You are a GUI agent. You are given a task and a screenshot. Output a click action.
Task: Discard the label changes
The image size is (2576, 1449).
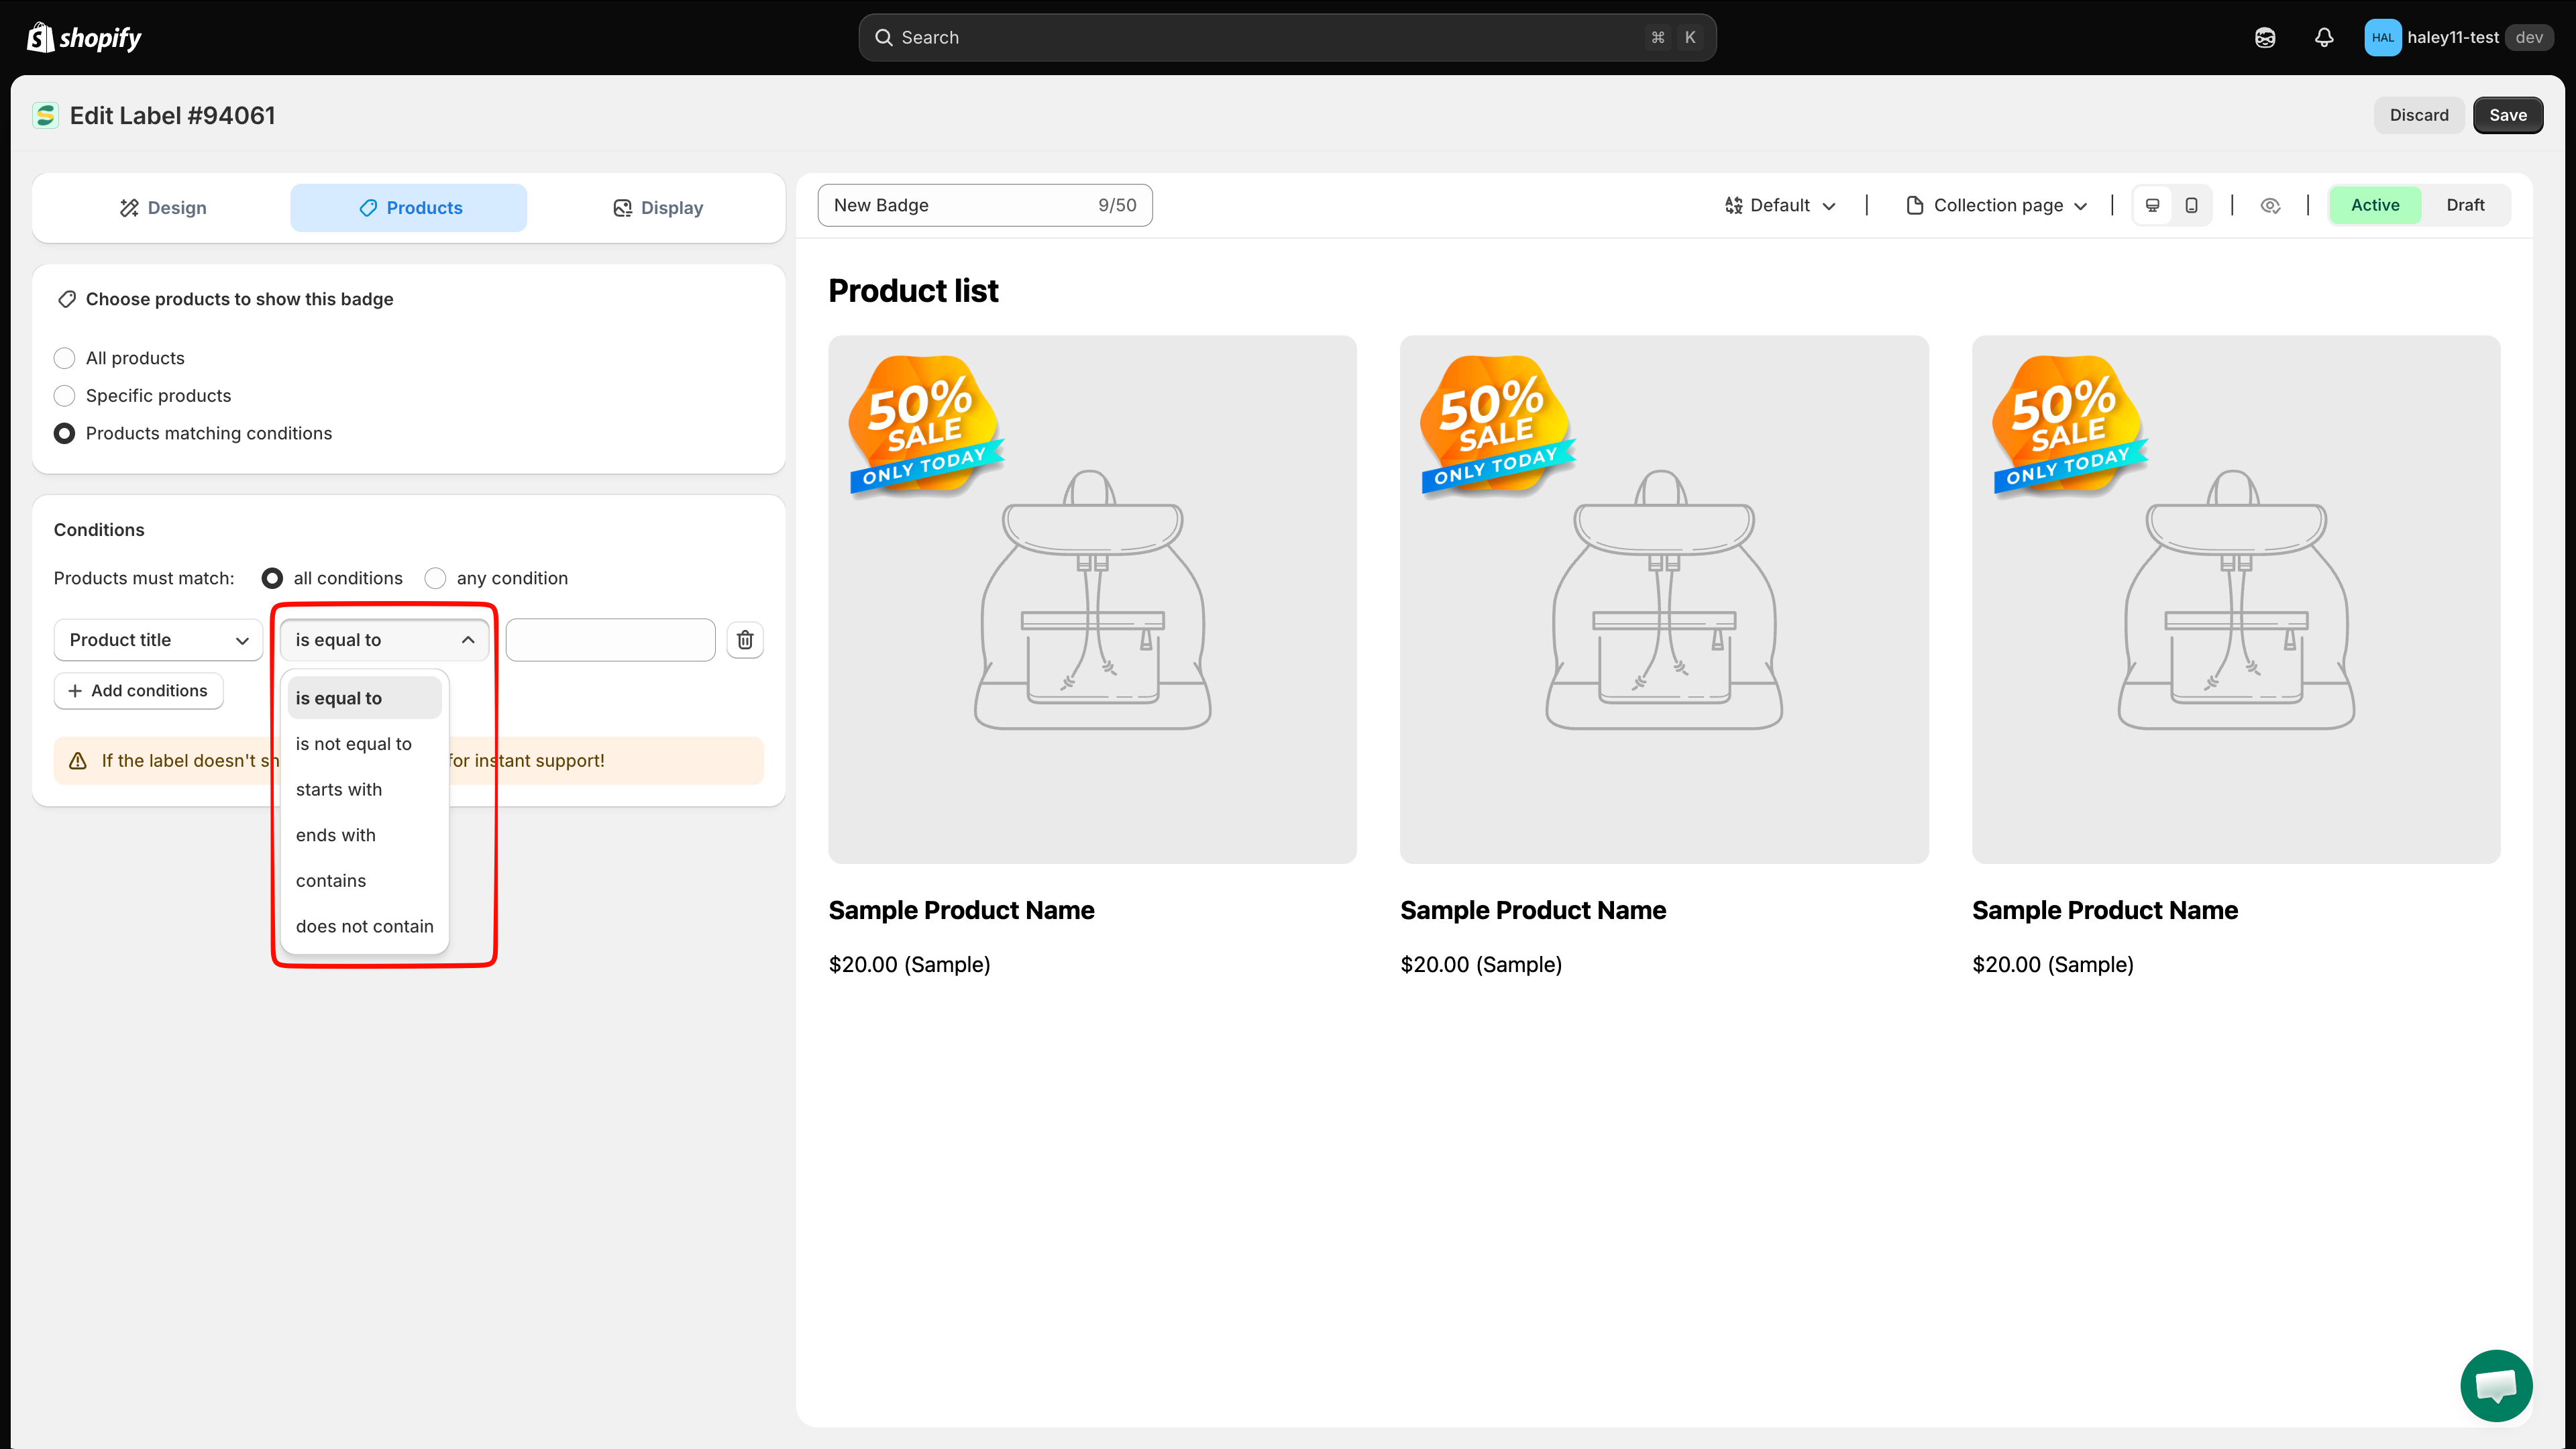(2419, 115)
